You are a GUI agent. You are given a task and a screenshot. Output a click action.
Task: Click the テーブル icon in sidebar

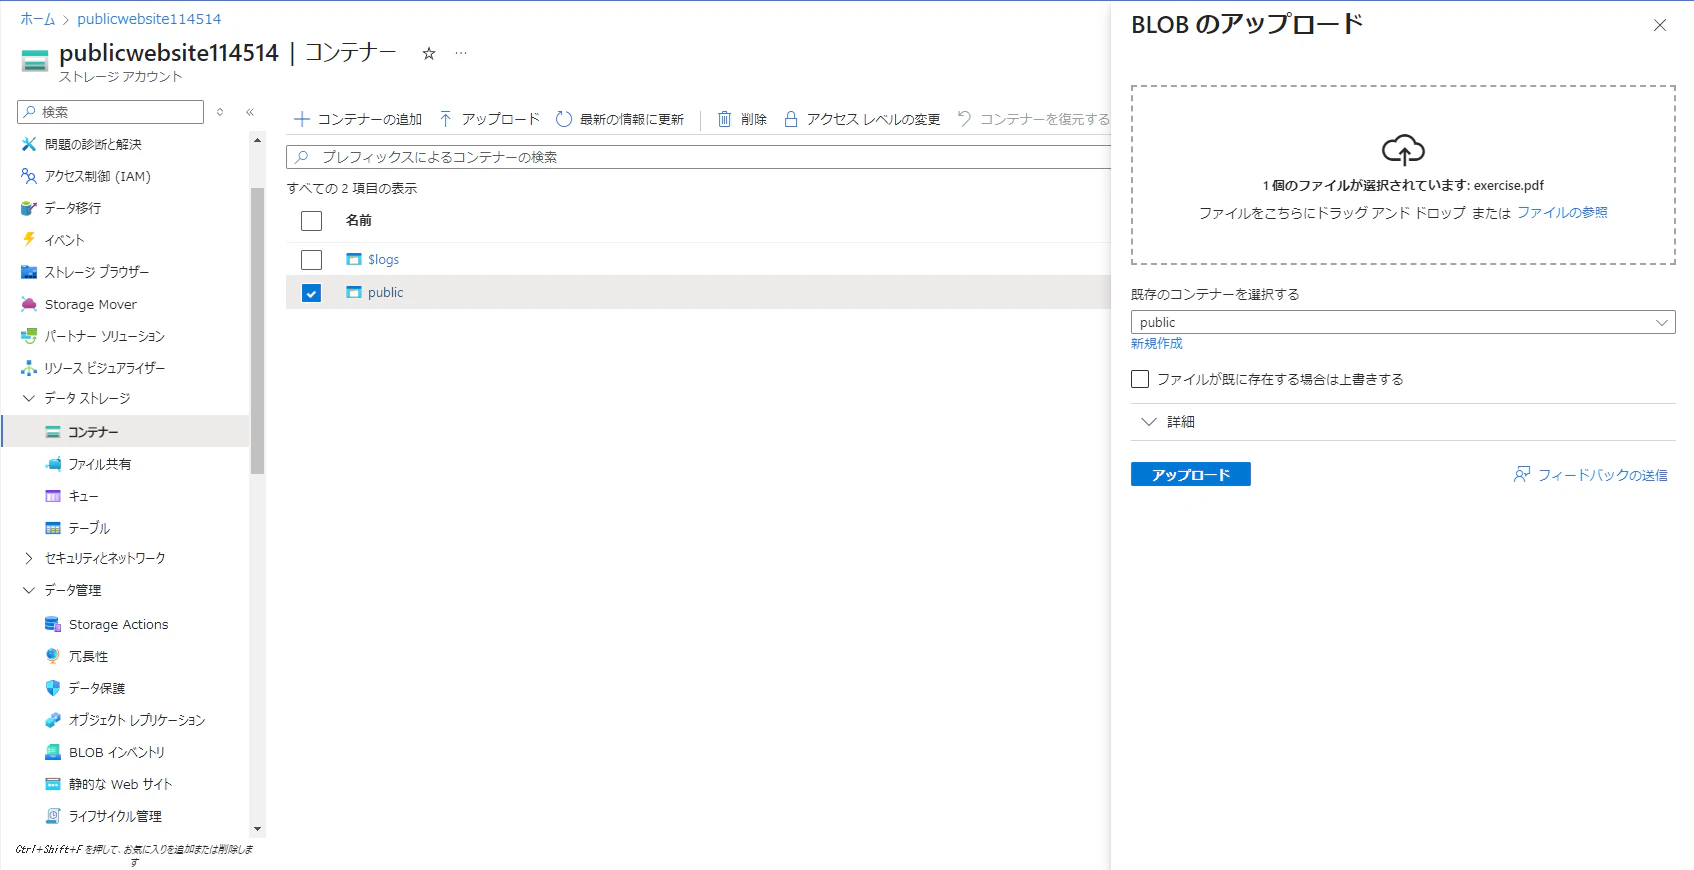[53, 528]
